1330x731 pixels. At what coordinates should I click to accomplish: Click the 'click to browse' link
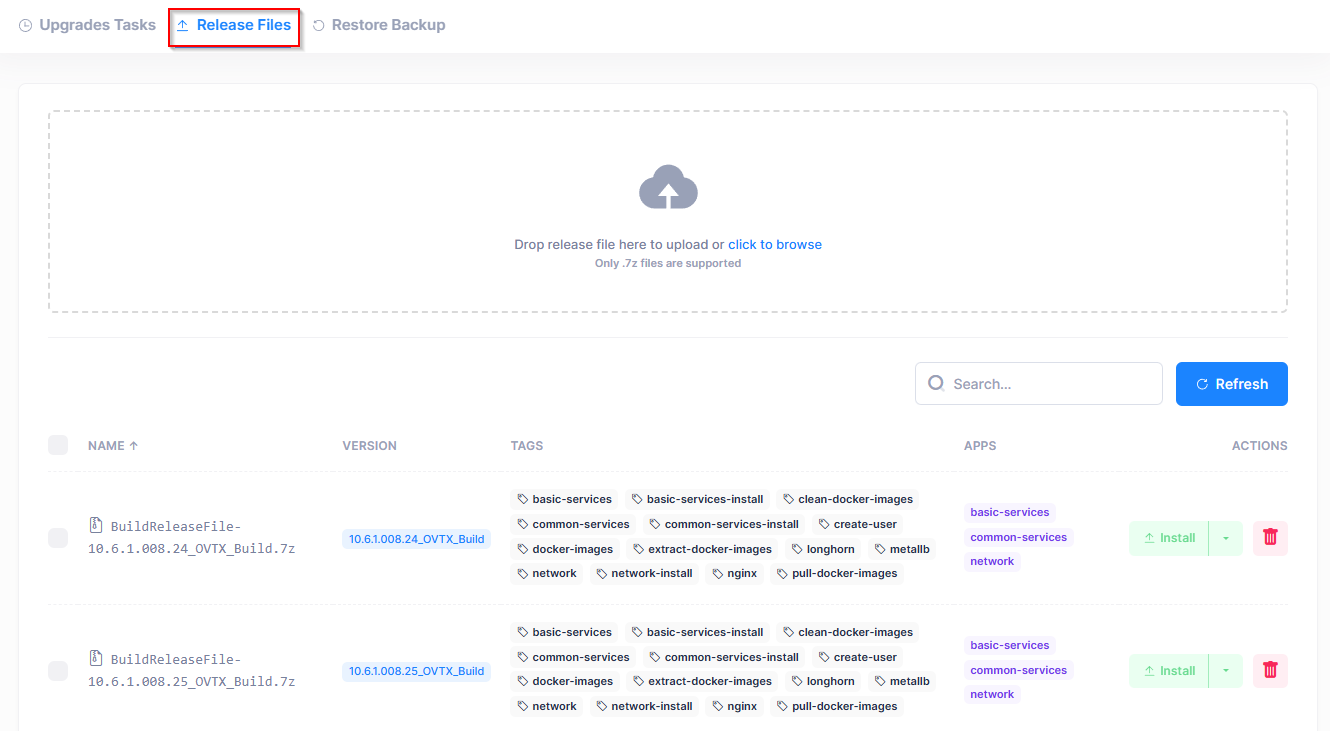pos(775,244)
